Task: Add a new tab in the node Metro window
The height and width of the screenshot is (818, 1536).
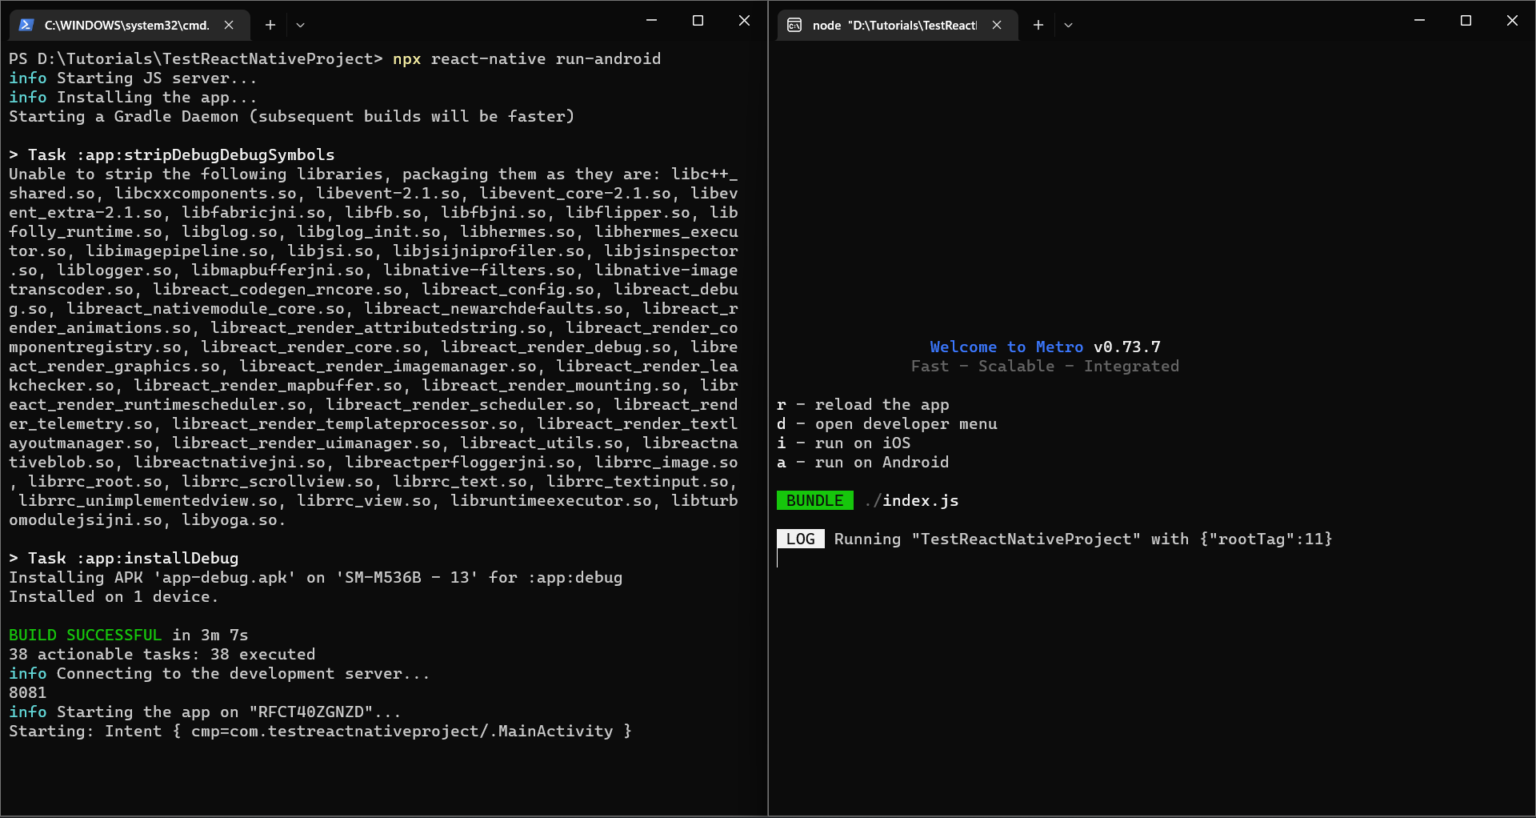Action: (x=1038, y=25)
